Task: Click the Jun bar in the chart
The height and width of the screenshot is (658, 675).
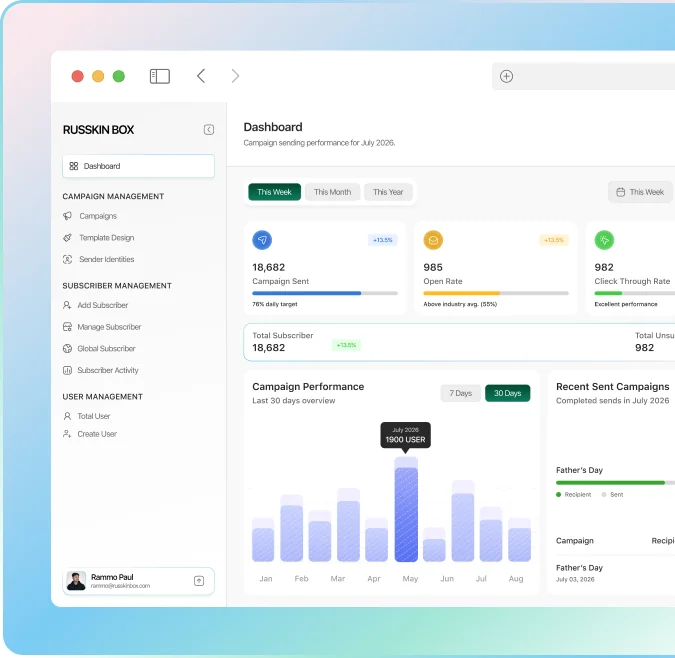Action: pyautogui.click(x=434, y=545)
